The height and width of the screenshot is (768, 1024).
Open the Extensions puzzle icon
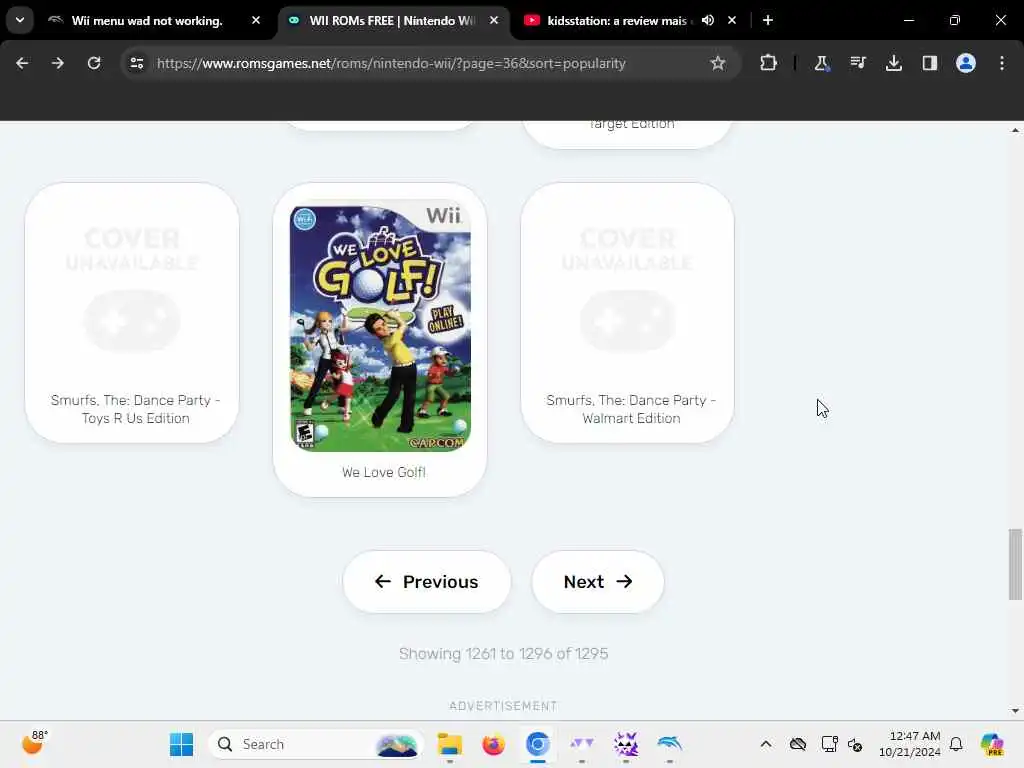point(769,63)
